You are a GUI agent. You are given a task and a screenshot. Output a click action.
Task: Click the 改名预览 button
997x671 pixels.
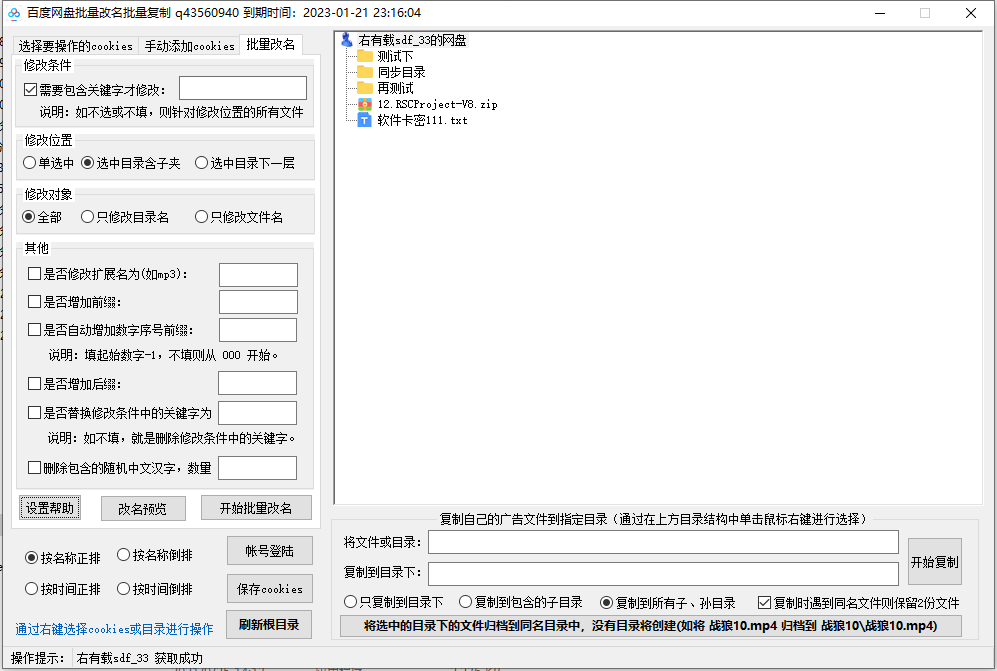(x=143, y=508)
